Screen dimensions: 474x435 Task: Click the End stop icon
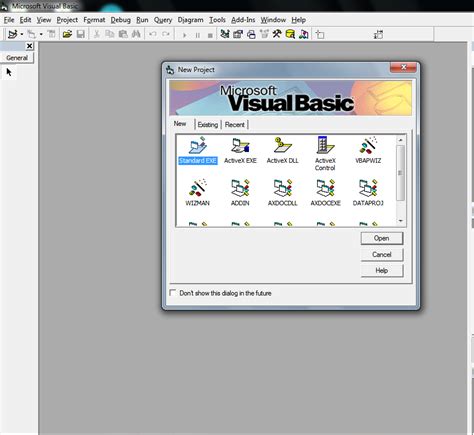pyautogui.click(x=210, y=35)
